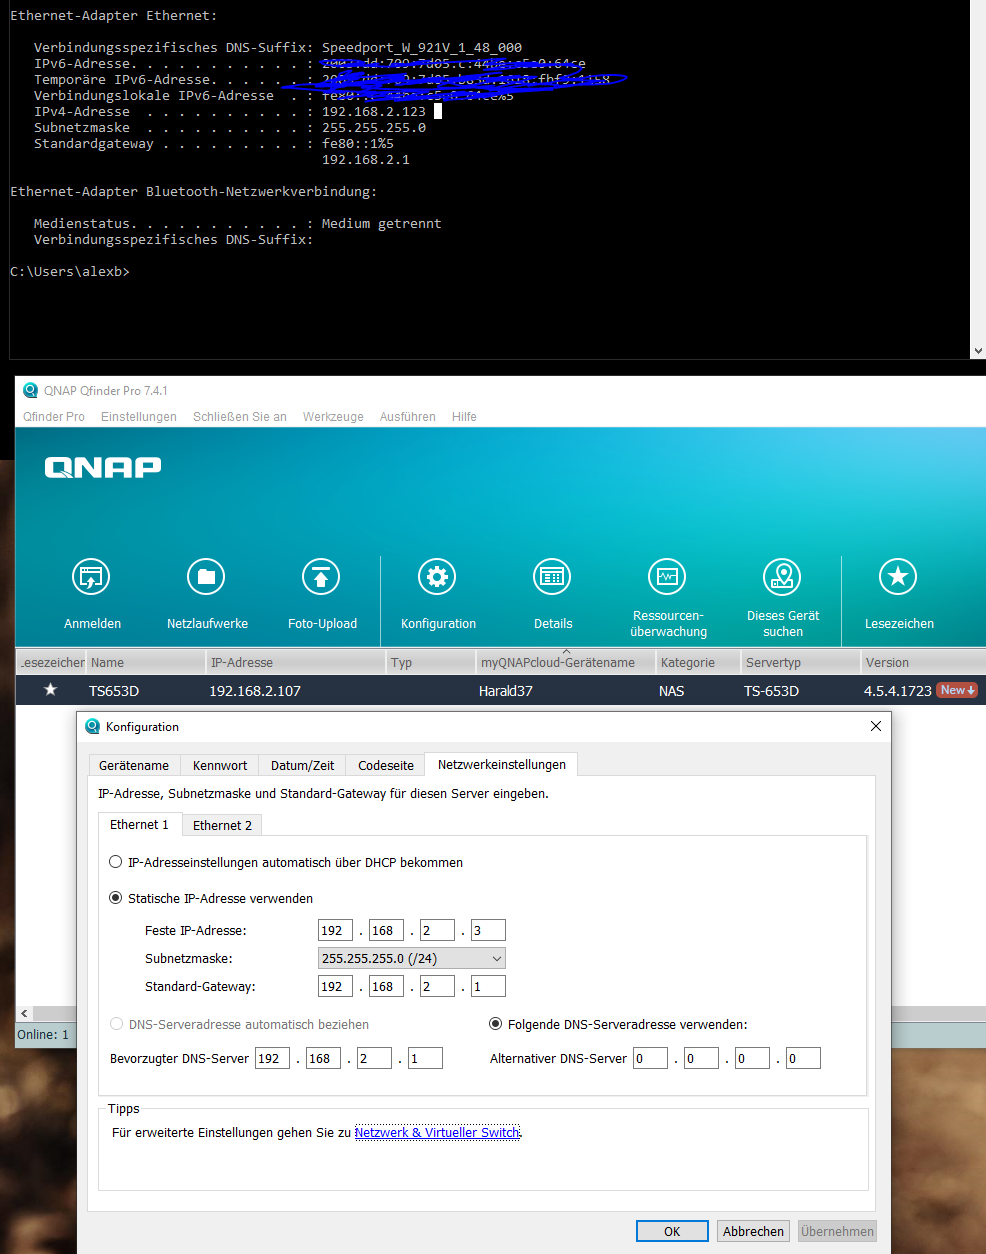
Task: Open the Lesezeichen star icon
Action: [898, 577]
